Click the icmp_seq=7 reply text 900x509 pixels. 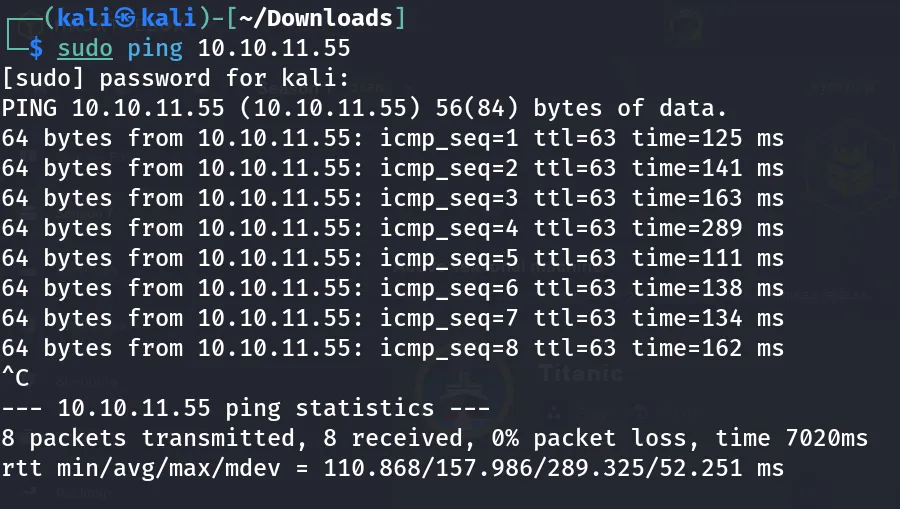tap(449, 318)
